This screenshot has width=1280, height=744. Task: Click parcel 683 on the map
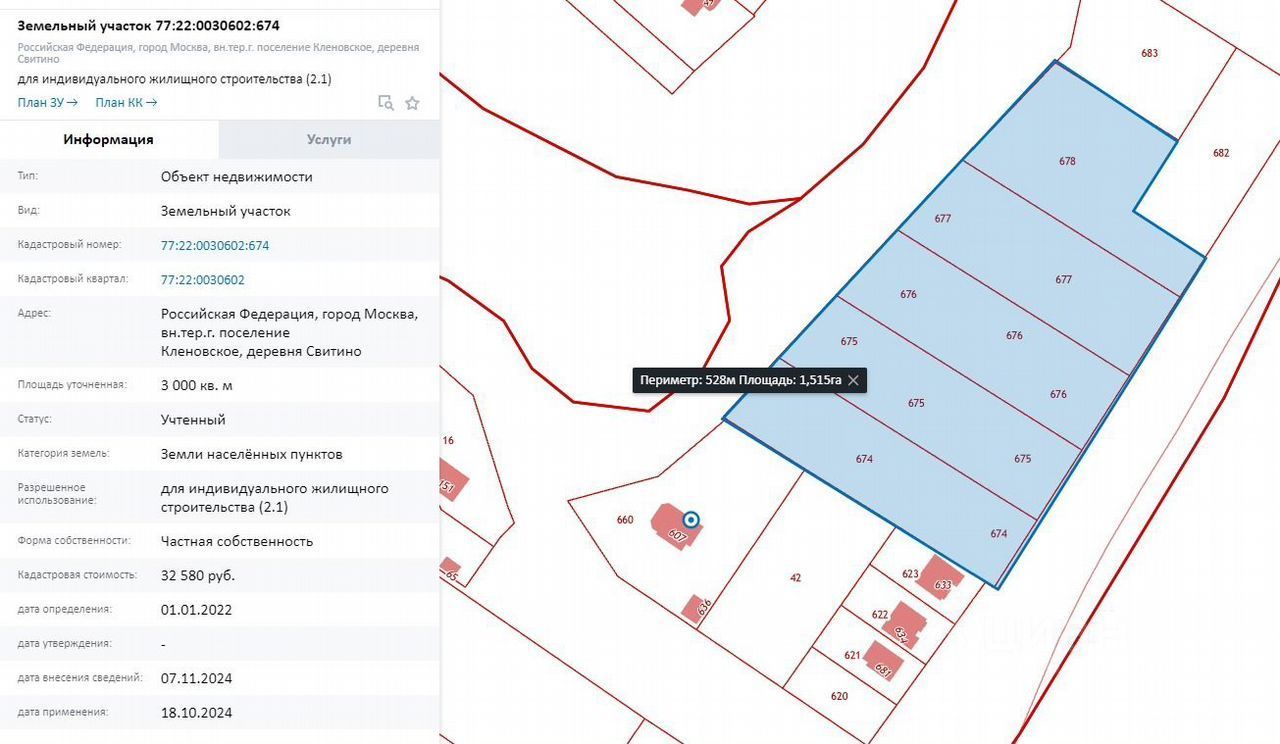1149,53
